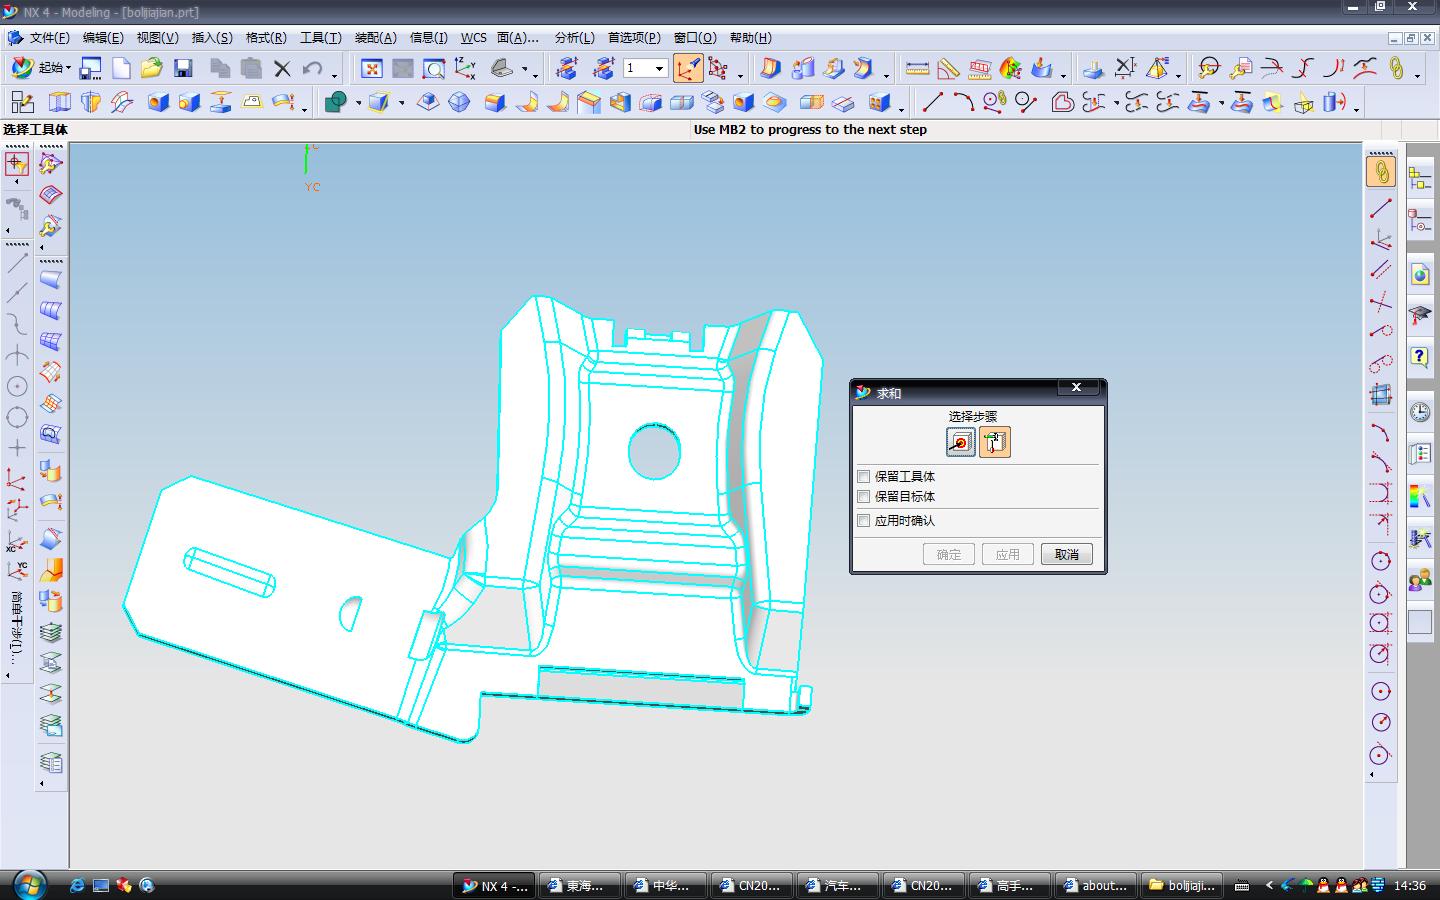Switch to the boljiaji folder in taskbar

point(1181,885)
